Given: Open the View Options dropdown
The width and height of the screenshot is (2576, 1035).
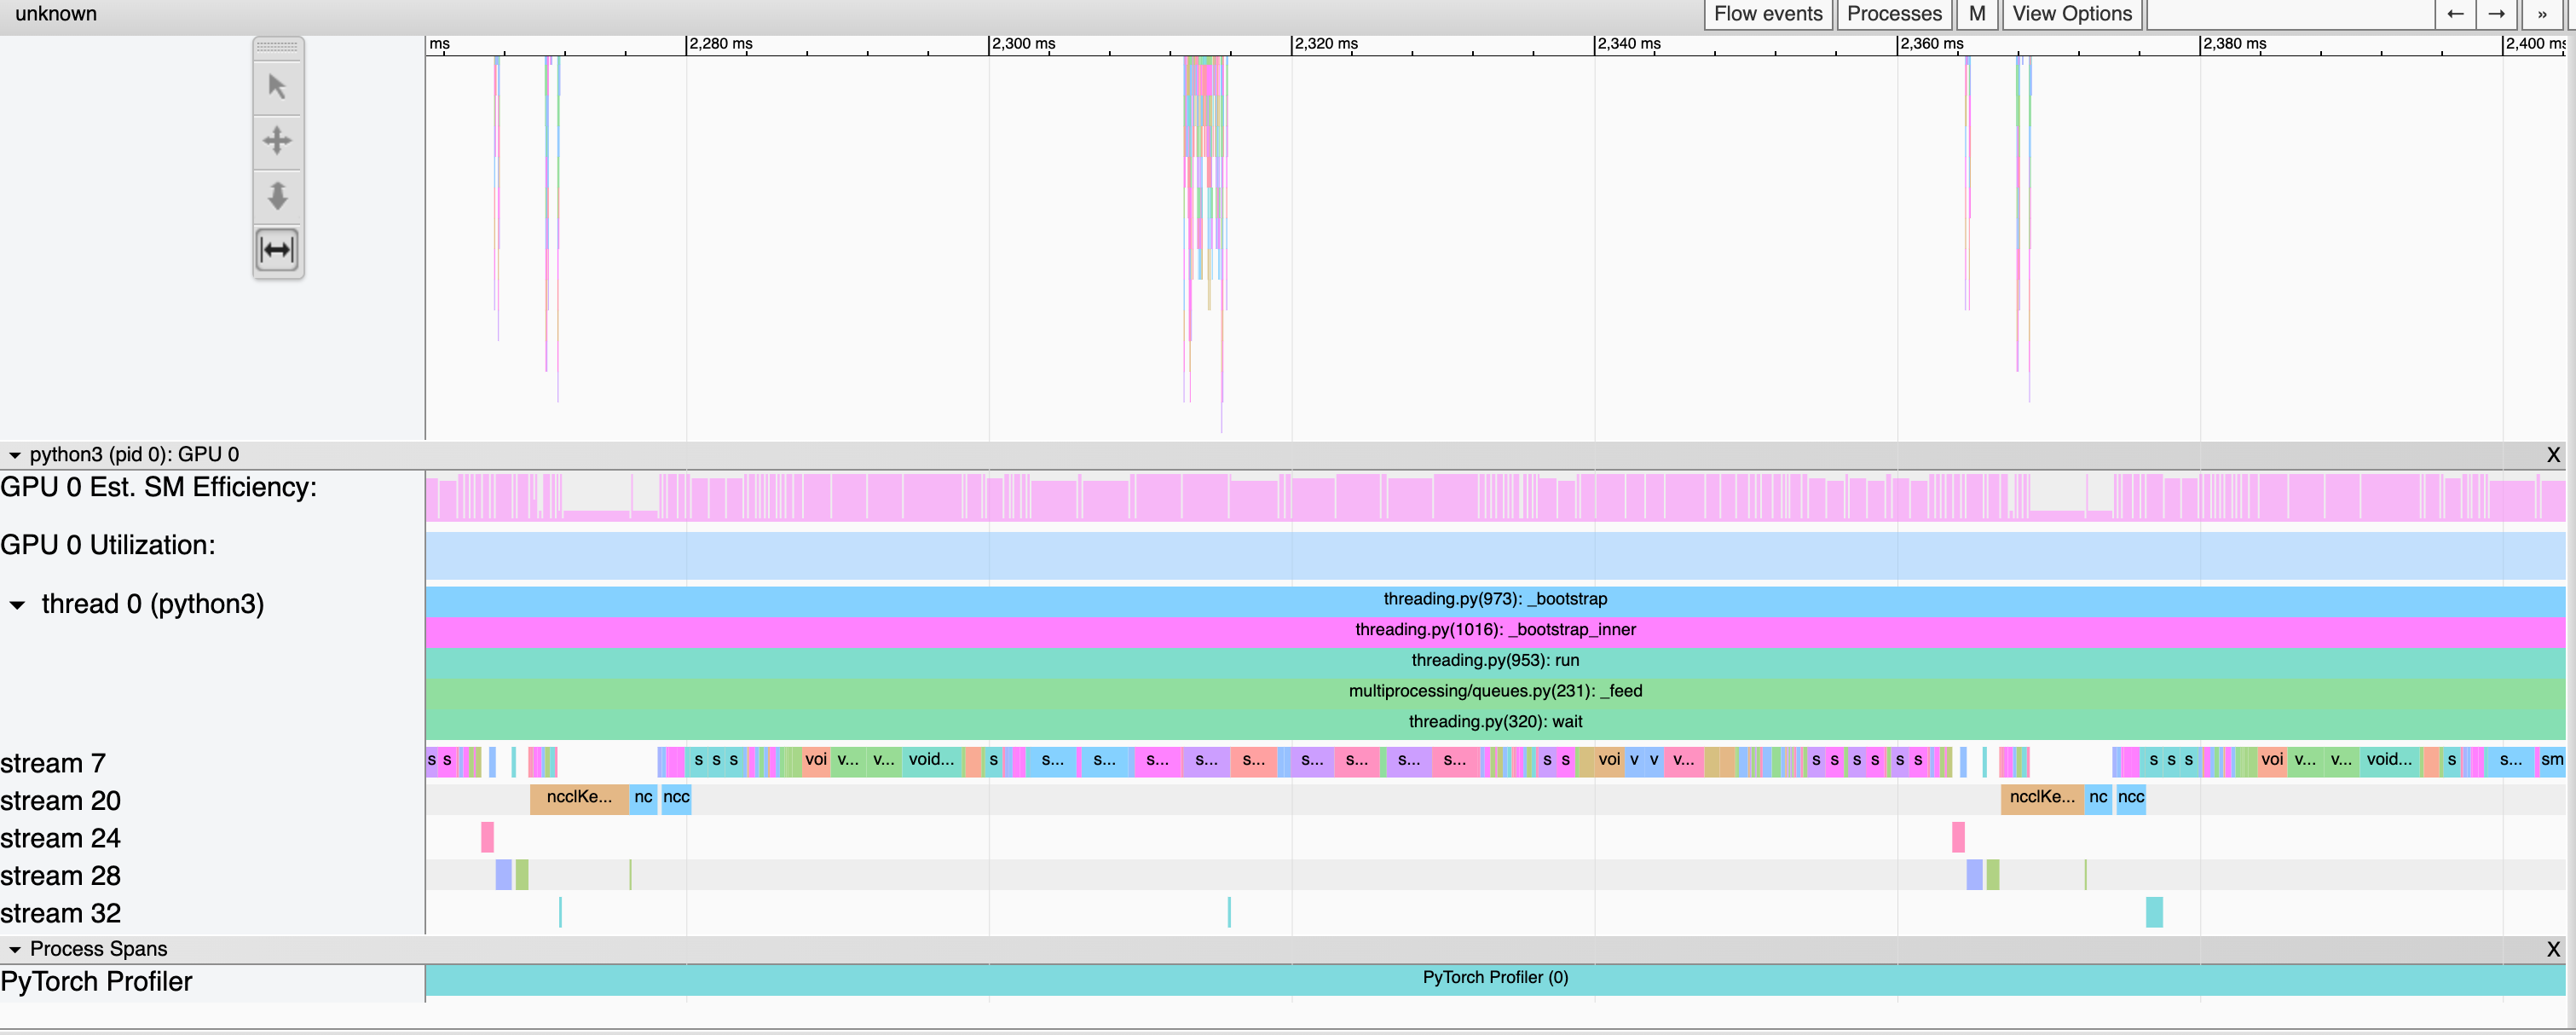Looking at the screenshot, I should (x=2071, y=14).
